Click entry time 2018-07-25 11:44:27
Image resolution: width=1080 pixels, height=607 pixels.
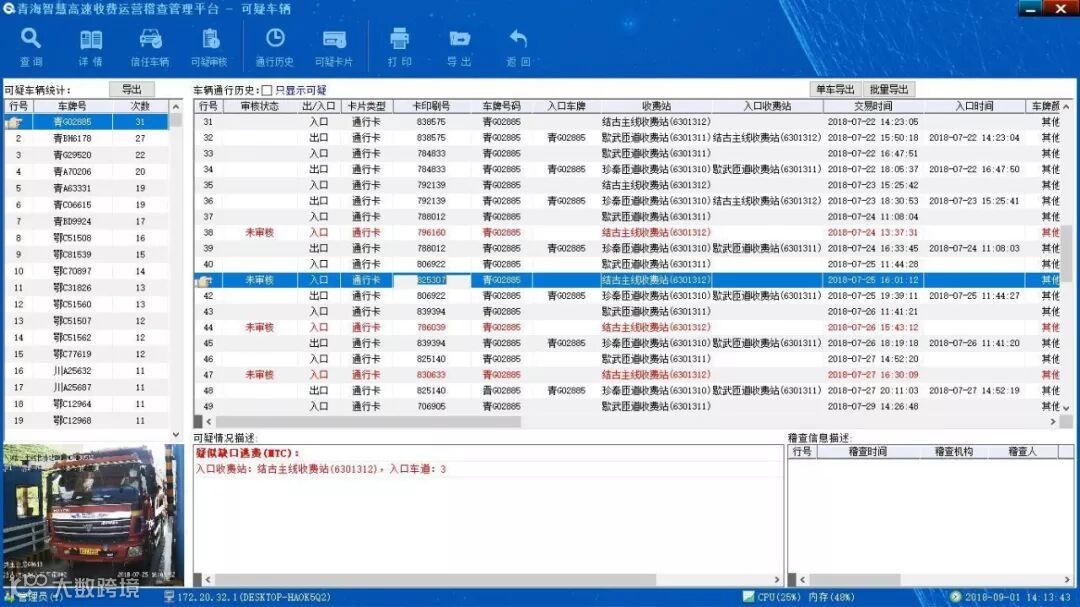[x=974, y=296]
